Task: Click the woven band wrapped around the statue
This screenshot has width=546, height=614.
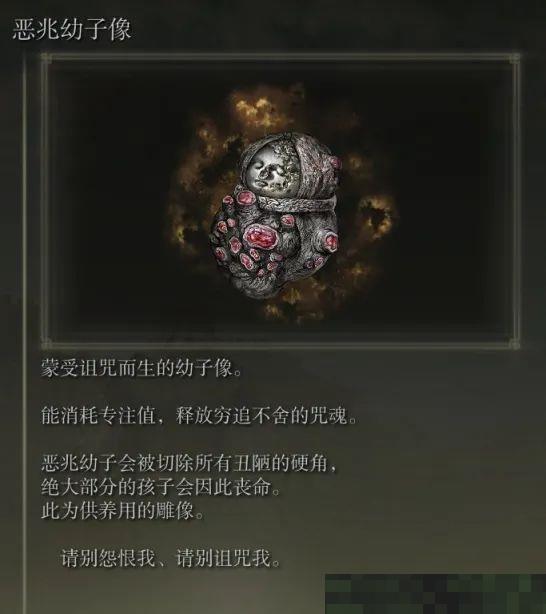Action: coord(296,205)
